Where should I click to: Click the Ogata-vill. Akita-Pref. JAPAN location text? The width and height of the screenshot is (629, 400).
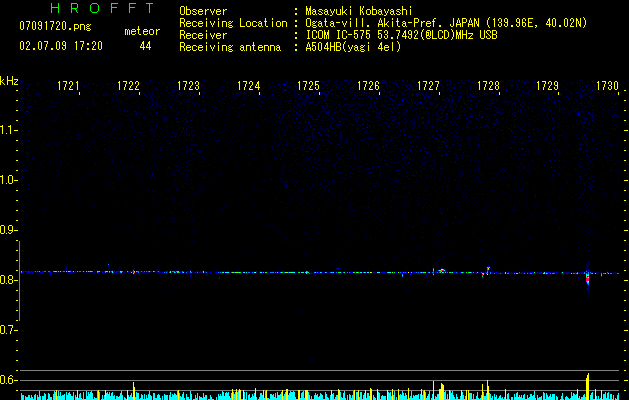(446, 23)
